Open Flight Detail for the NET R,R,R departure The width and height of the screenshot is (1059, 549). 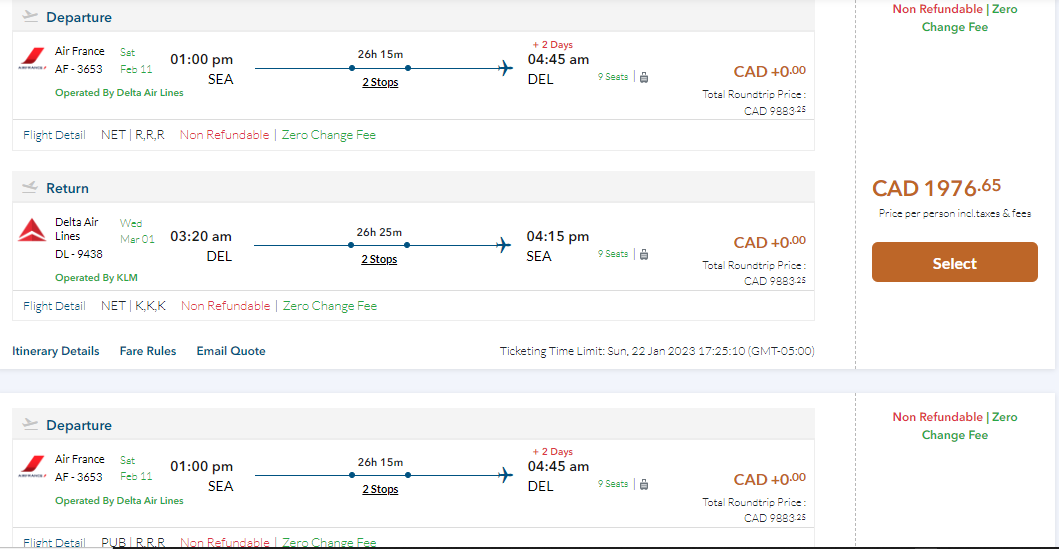click(x=54, y=135)
